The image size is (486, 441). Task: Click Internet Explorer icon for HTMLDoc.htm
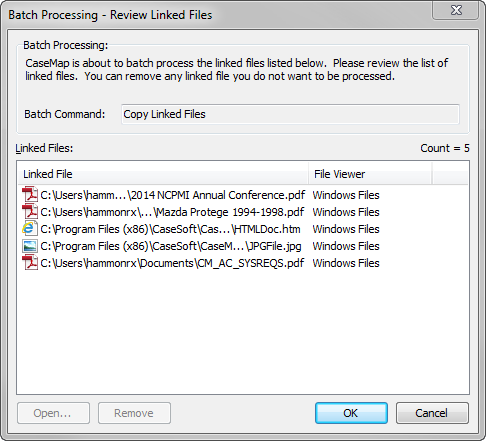point(30,229)
